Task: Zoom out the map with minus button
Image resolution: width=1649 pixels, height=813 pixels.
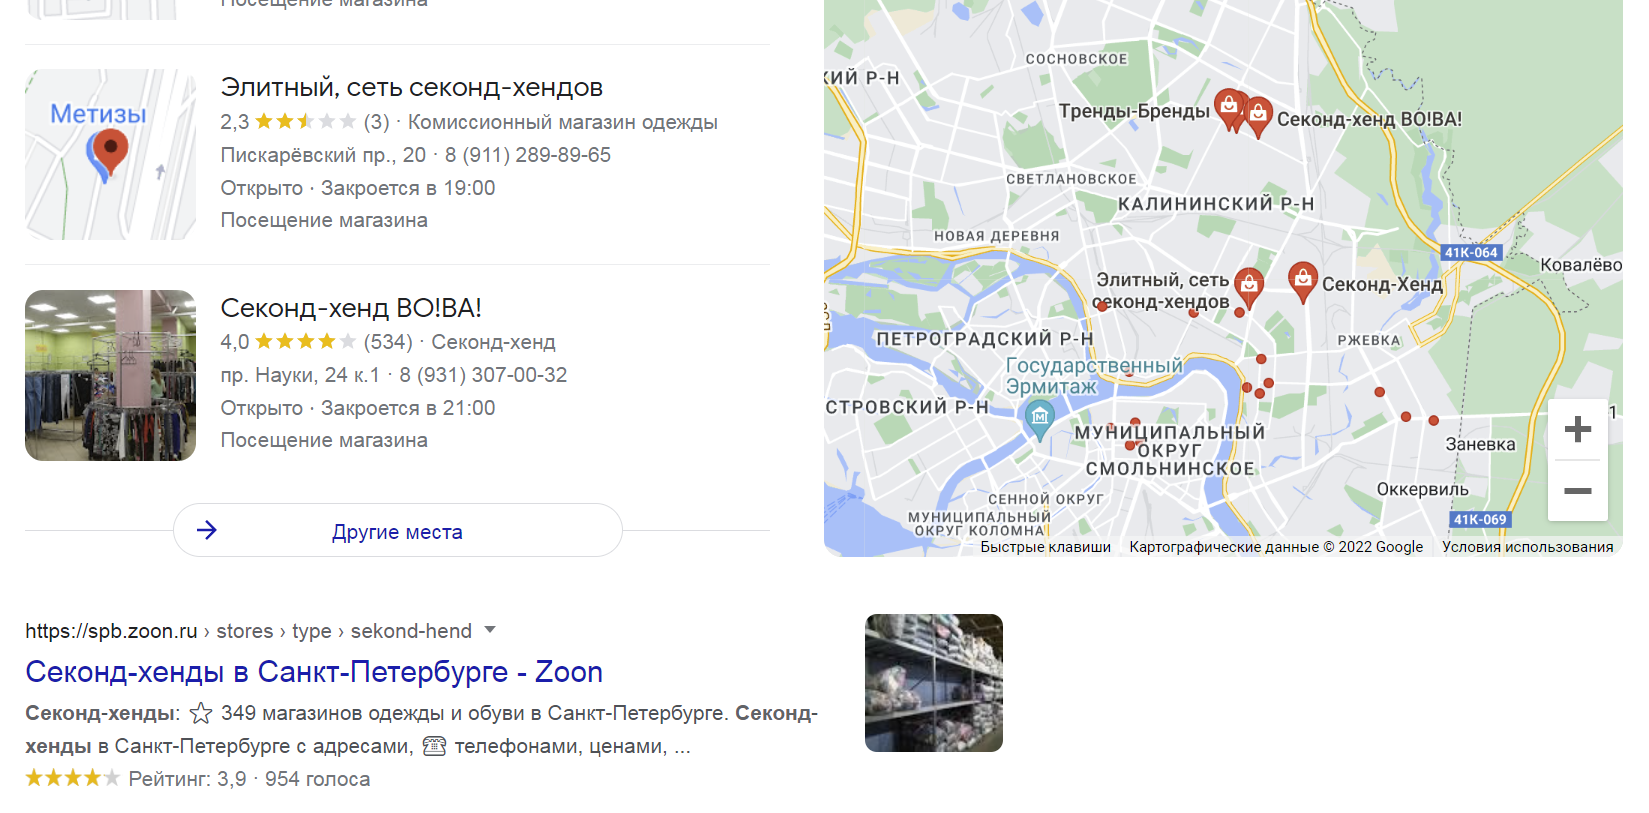Action: coord(1577,491)
